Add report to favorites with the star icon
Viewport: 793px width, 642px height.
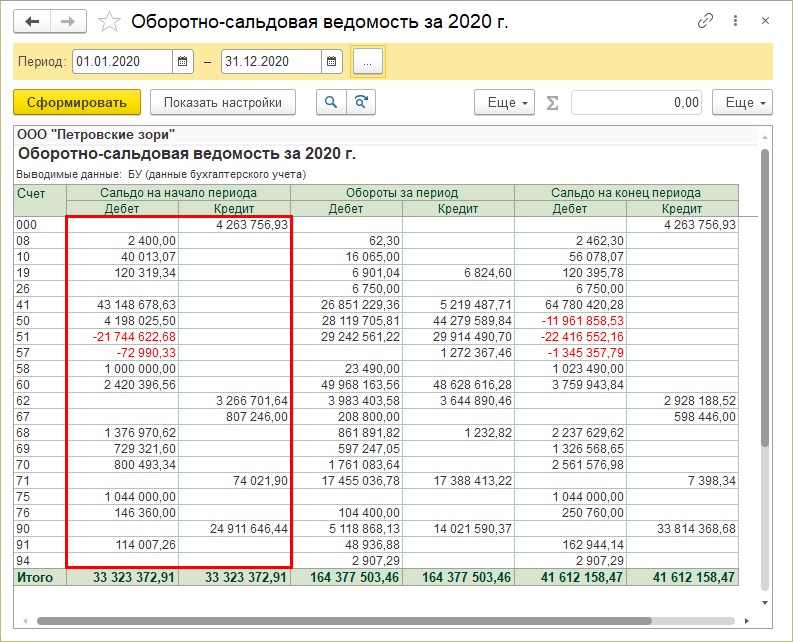point(109,22)
